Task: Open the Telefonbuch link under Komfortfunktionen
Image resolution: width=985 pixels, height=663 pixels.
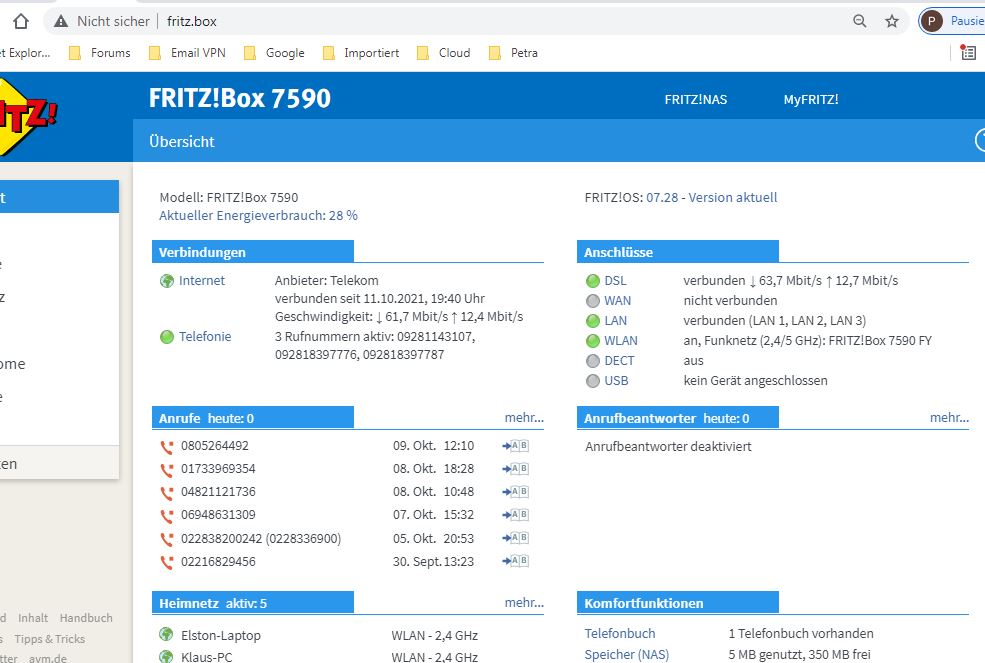Action: (620, 633)
